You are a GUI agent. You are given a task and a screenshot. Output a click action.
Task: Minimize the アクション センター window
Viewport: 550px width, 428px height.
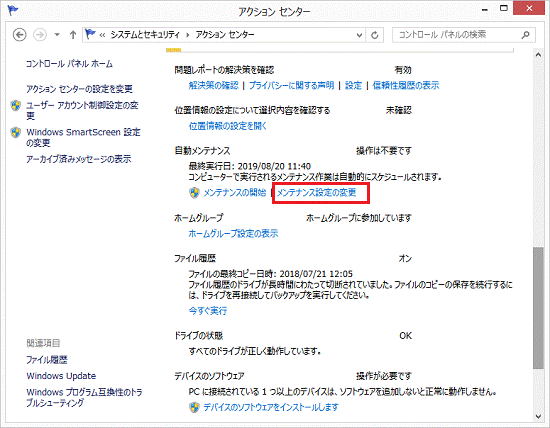(485, 9)
